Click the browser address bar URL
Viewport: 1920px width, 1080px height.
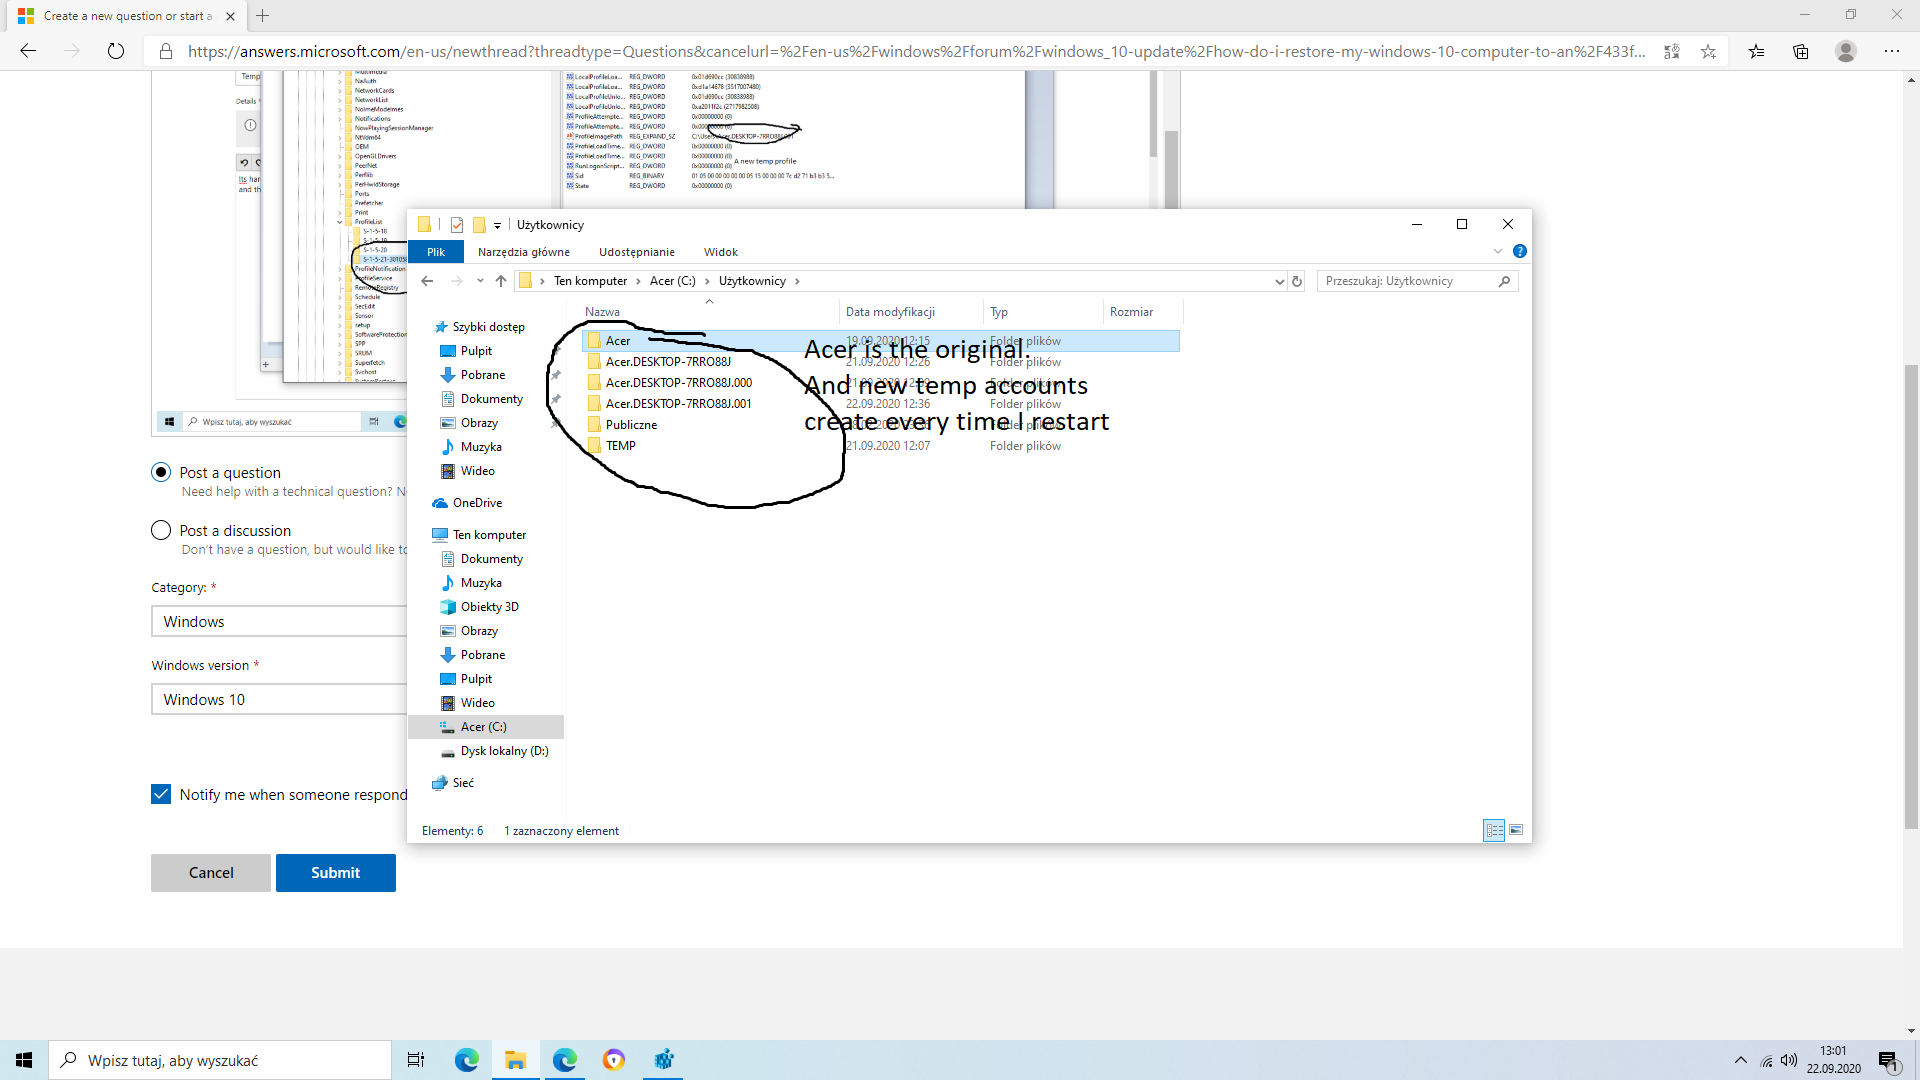[916, 51]
